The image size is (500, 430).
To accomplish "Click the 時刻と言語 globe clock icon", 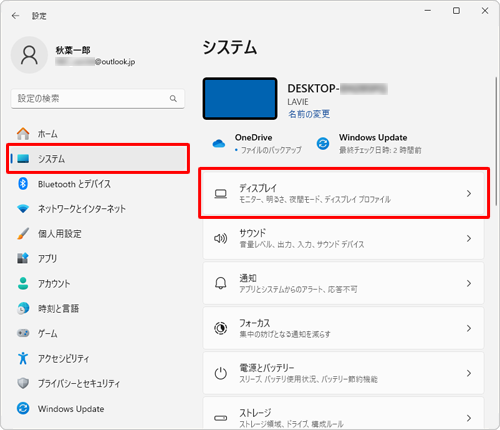I will click(23, 308).
